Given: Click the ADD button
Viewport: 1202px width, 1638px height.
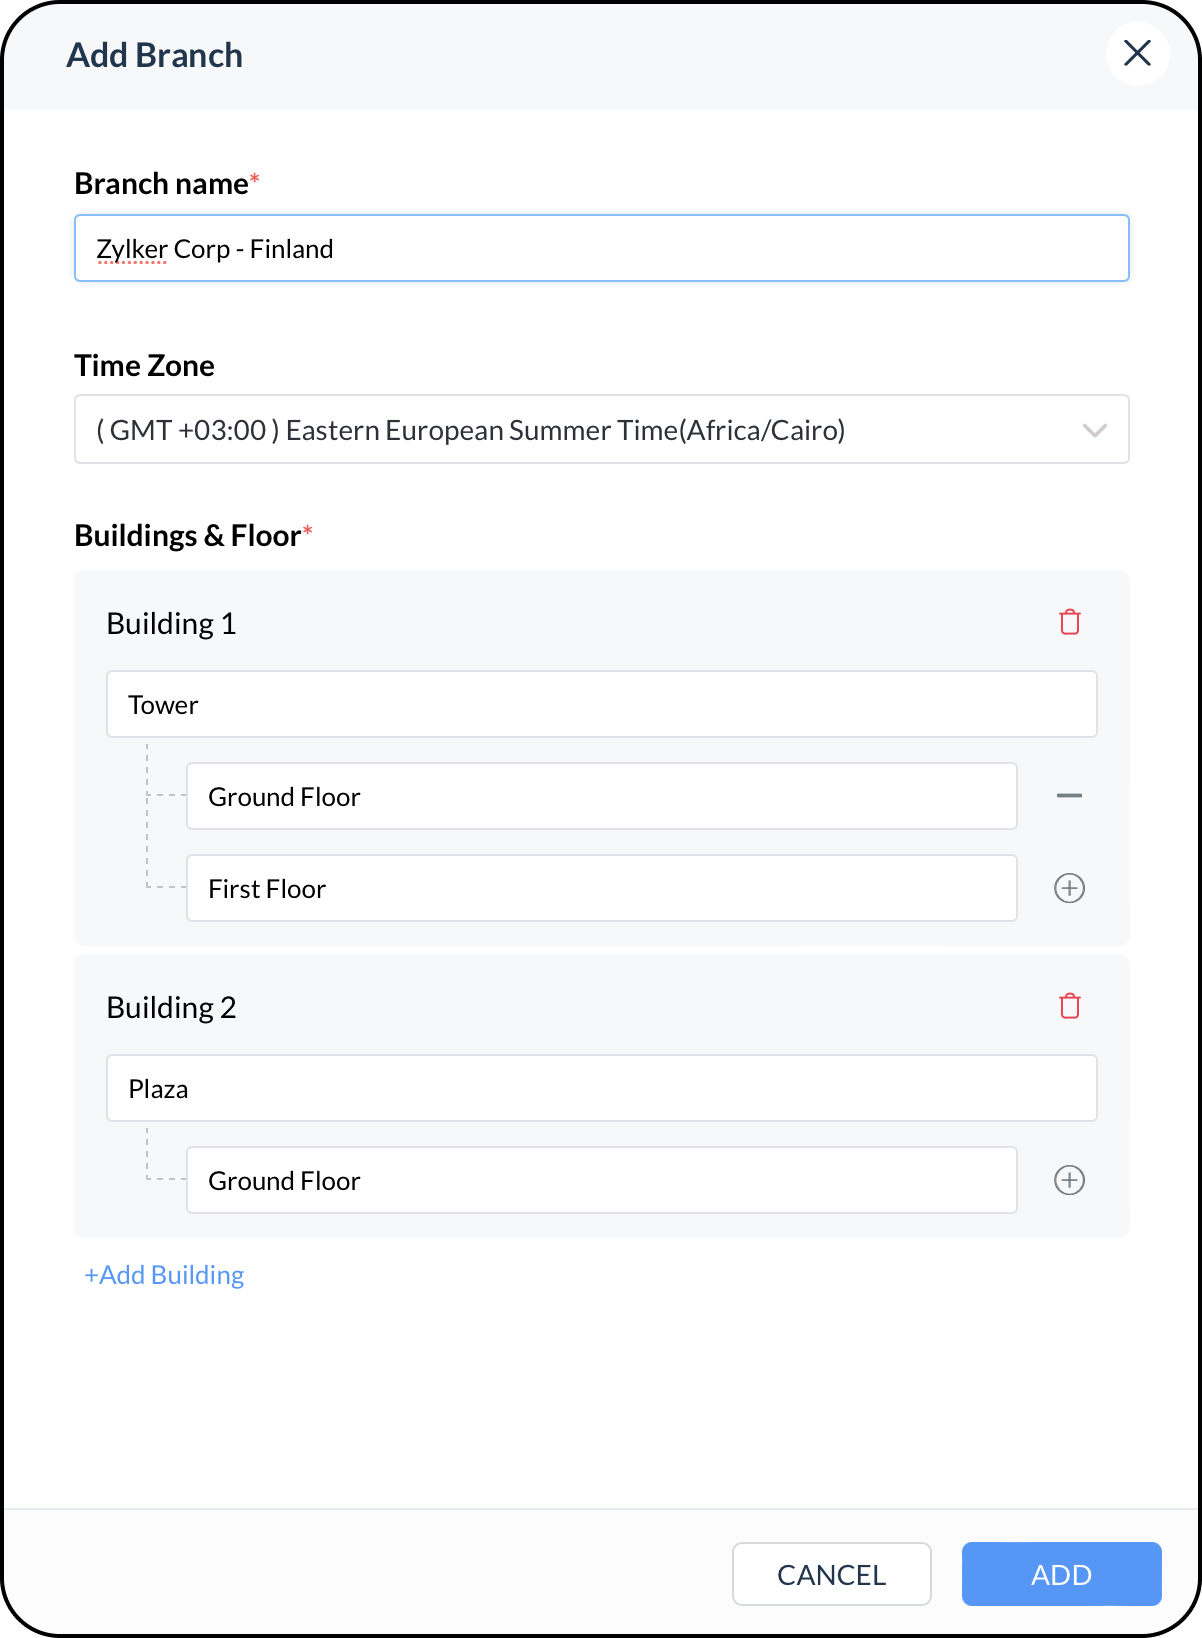Looking at the screenshot, I should (x=1062, y=1574).
